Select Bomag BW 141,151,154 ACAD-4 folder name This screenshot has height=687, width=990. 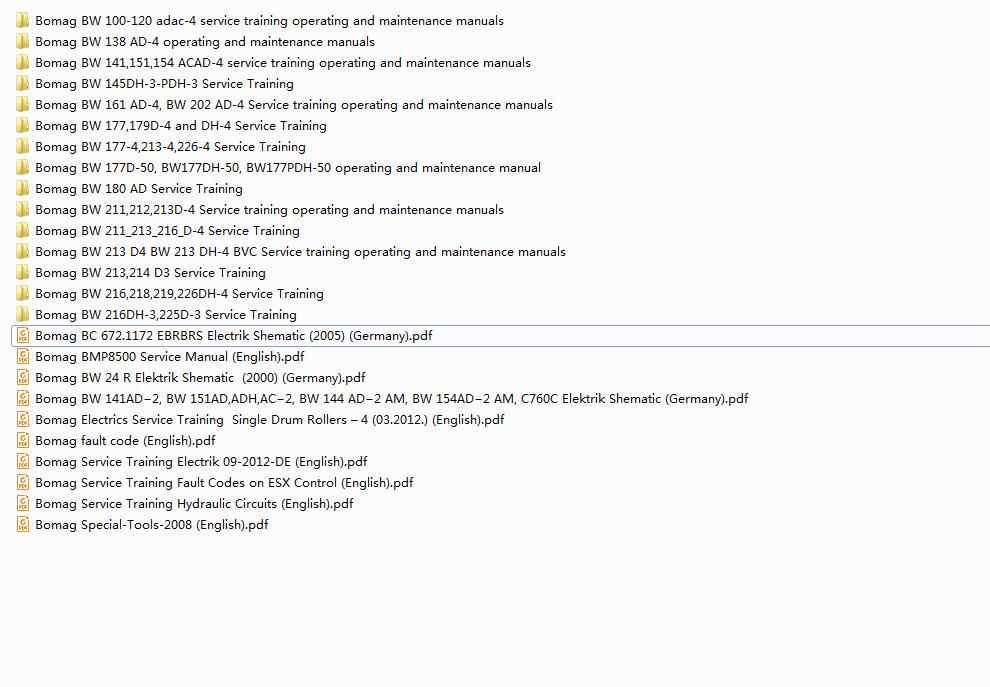(x=282, y=63)
